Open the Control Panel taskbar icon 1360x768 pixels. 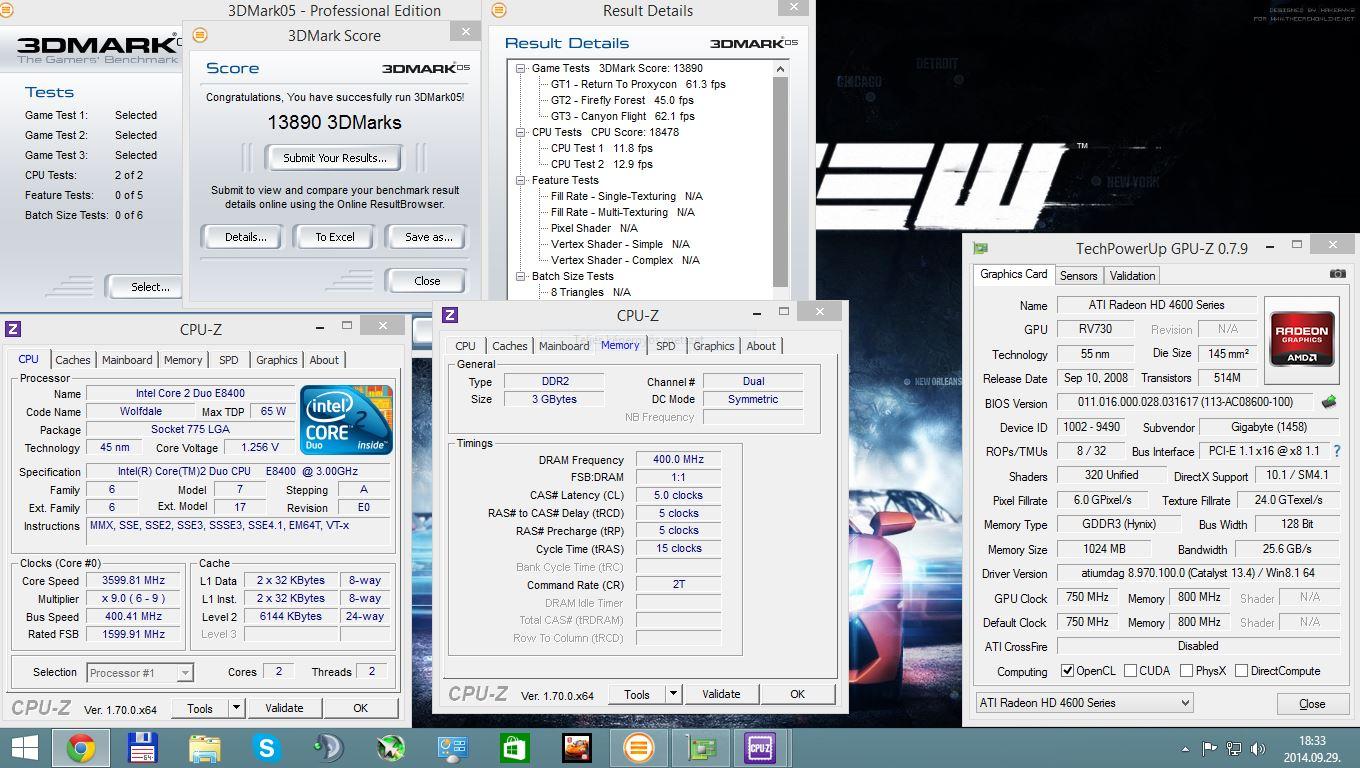[453, 748]
